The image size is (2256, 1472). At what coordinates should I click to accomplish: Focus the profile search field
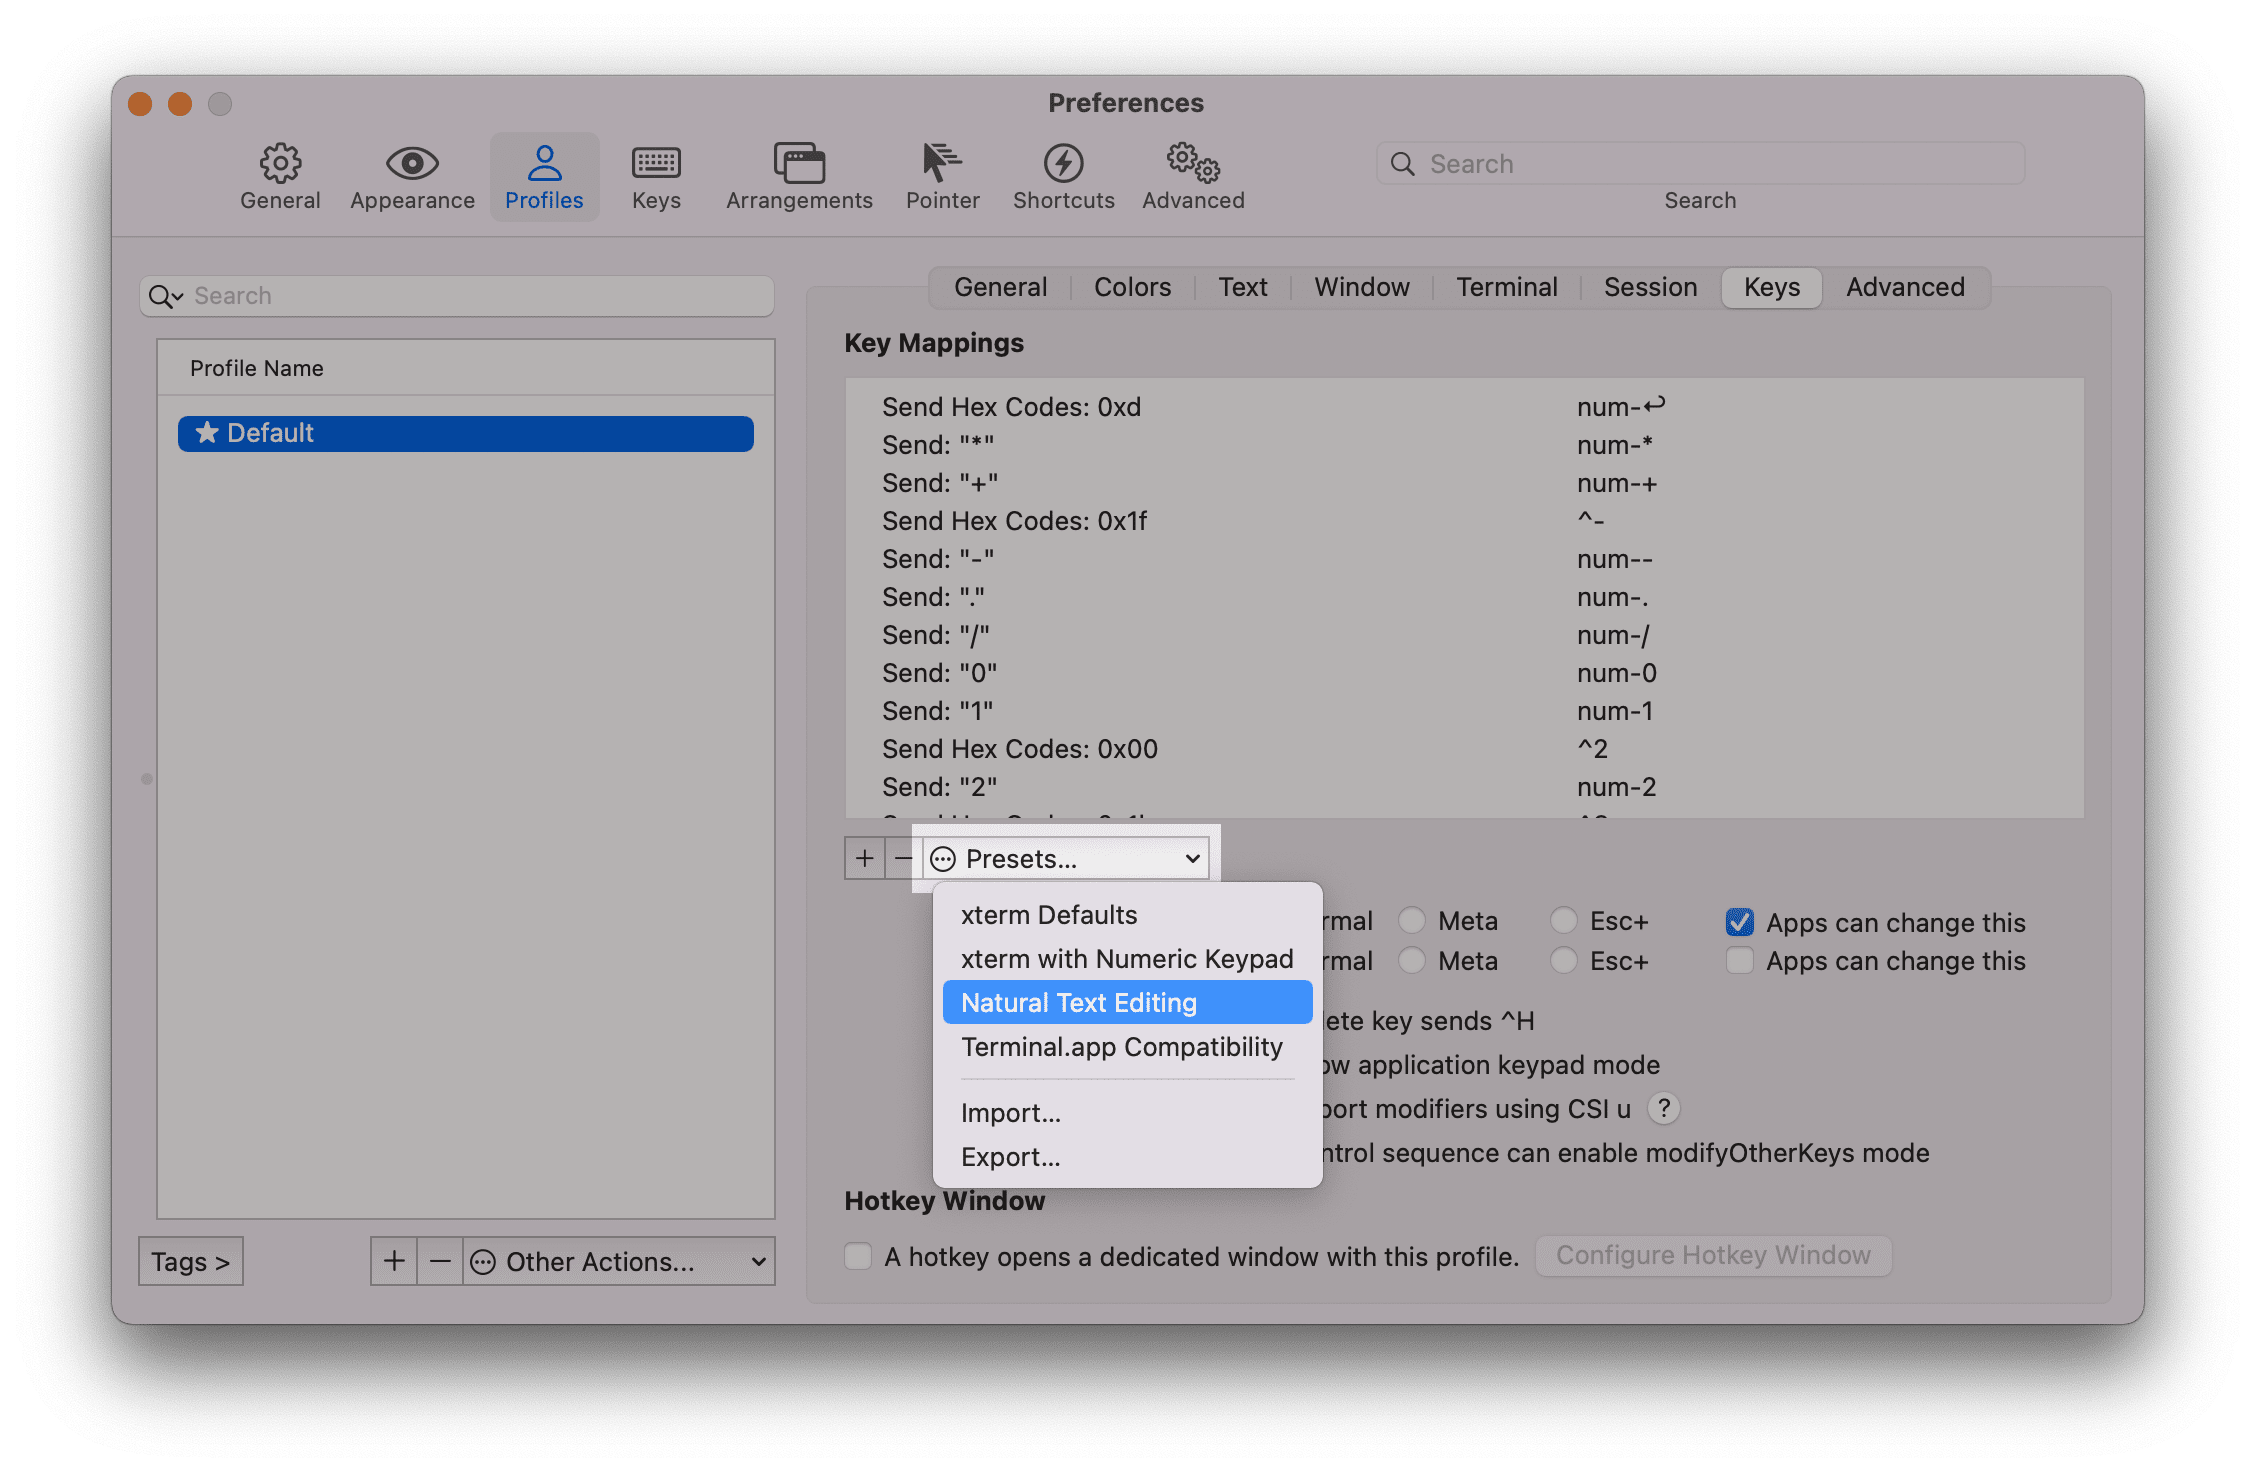tap(457, 296)
